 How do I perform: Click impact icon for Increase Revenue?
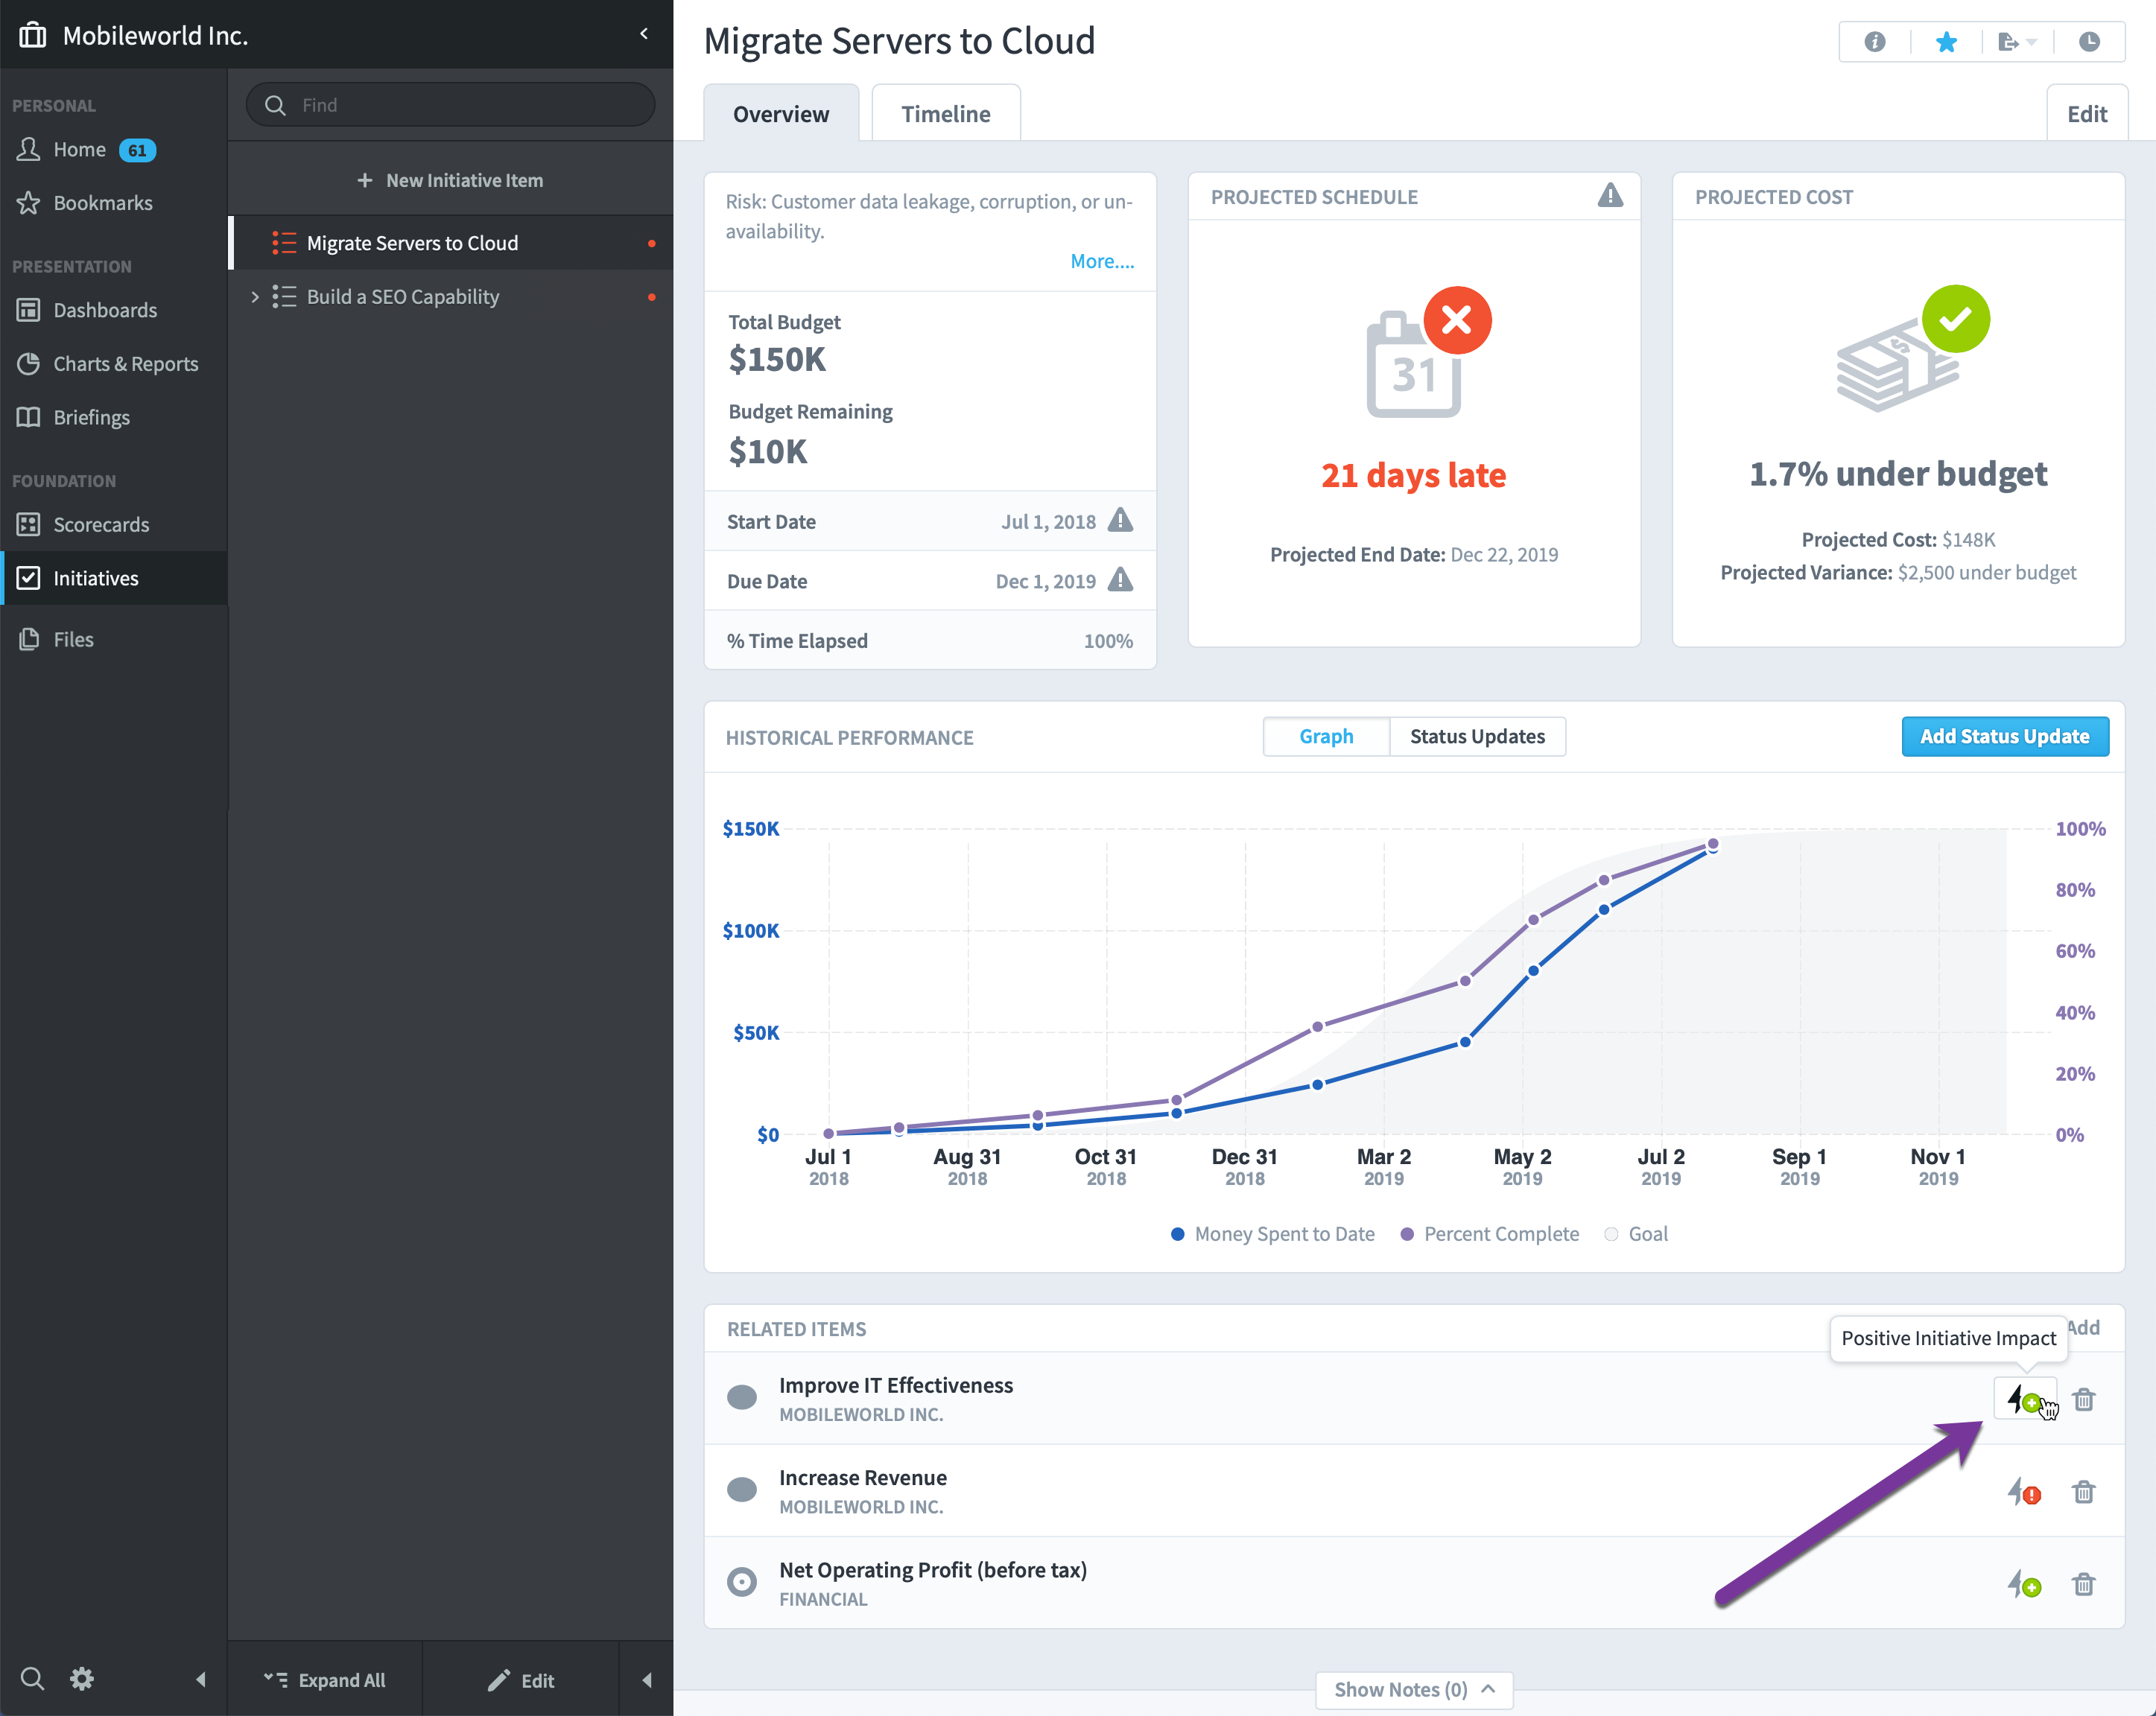[2025, 1492]
